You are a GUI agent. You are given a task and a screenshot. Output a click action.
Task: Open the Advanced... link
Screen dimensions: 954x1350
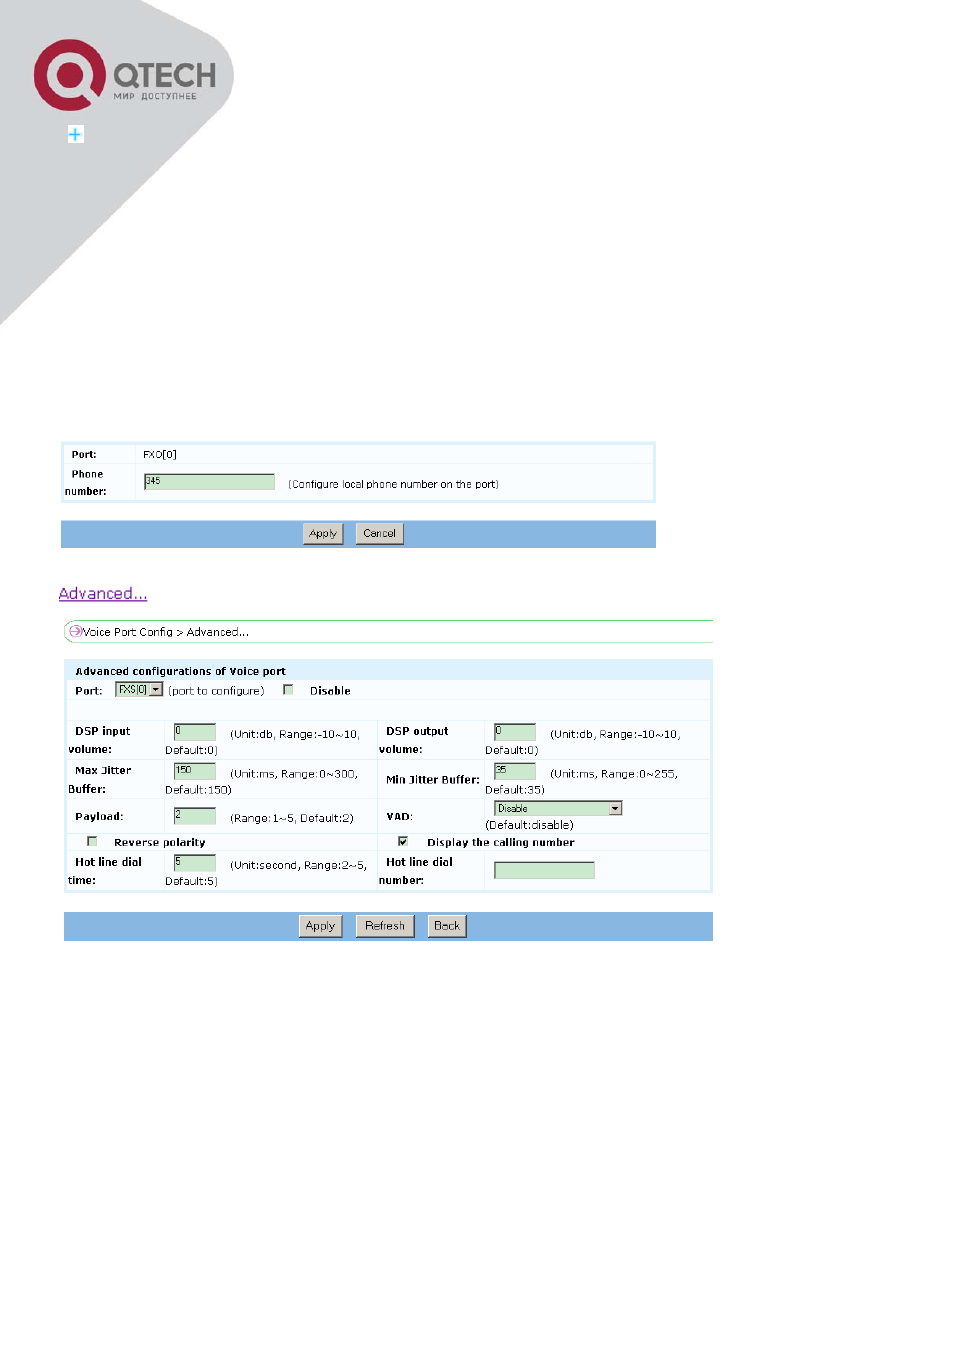103,594
